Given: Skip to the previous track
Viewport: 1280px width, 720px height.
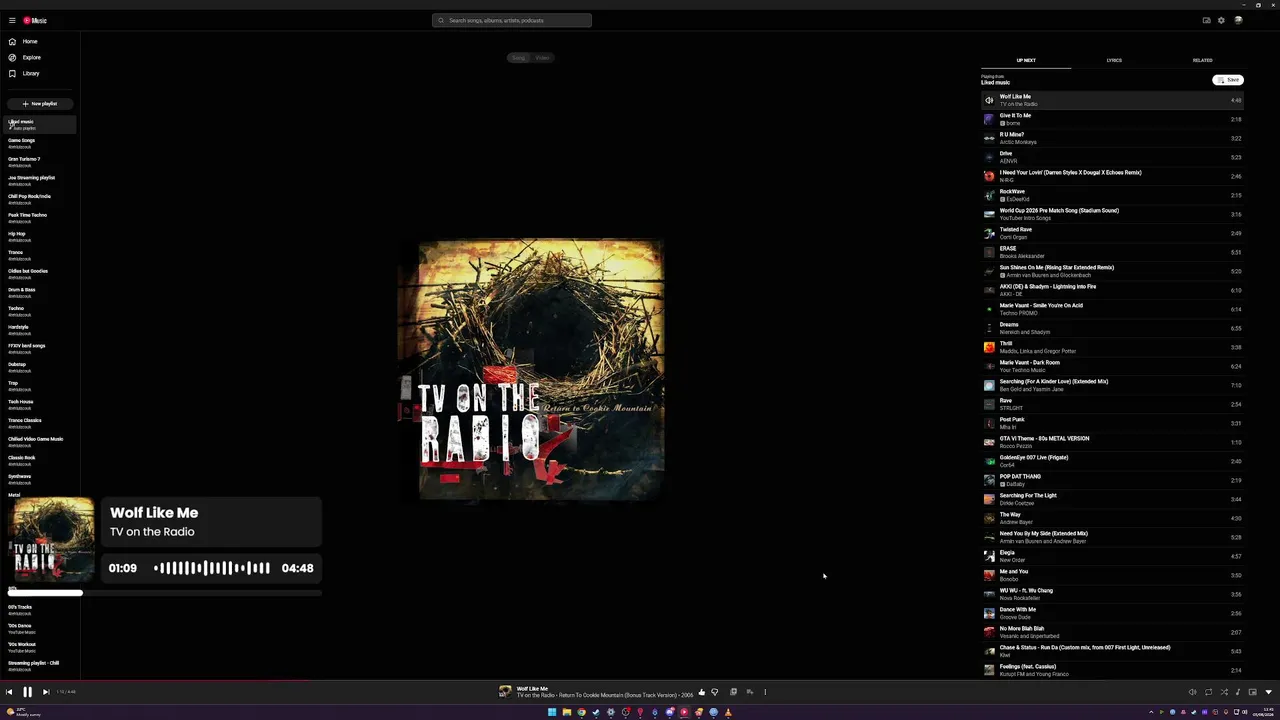Looking at the screenshot, I should (9, 692).
